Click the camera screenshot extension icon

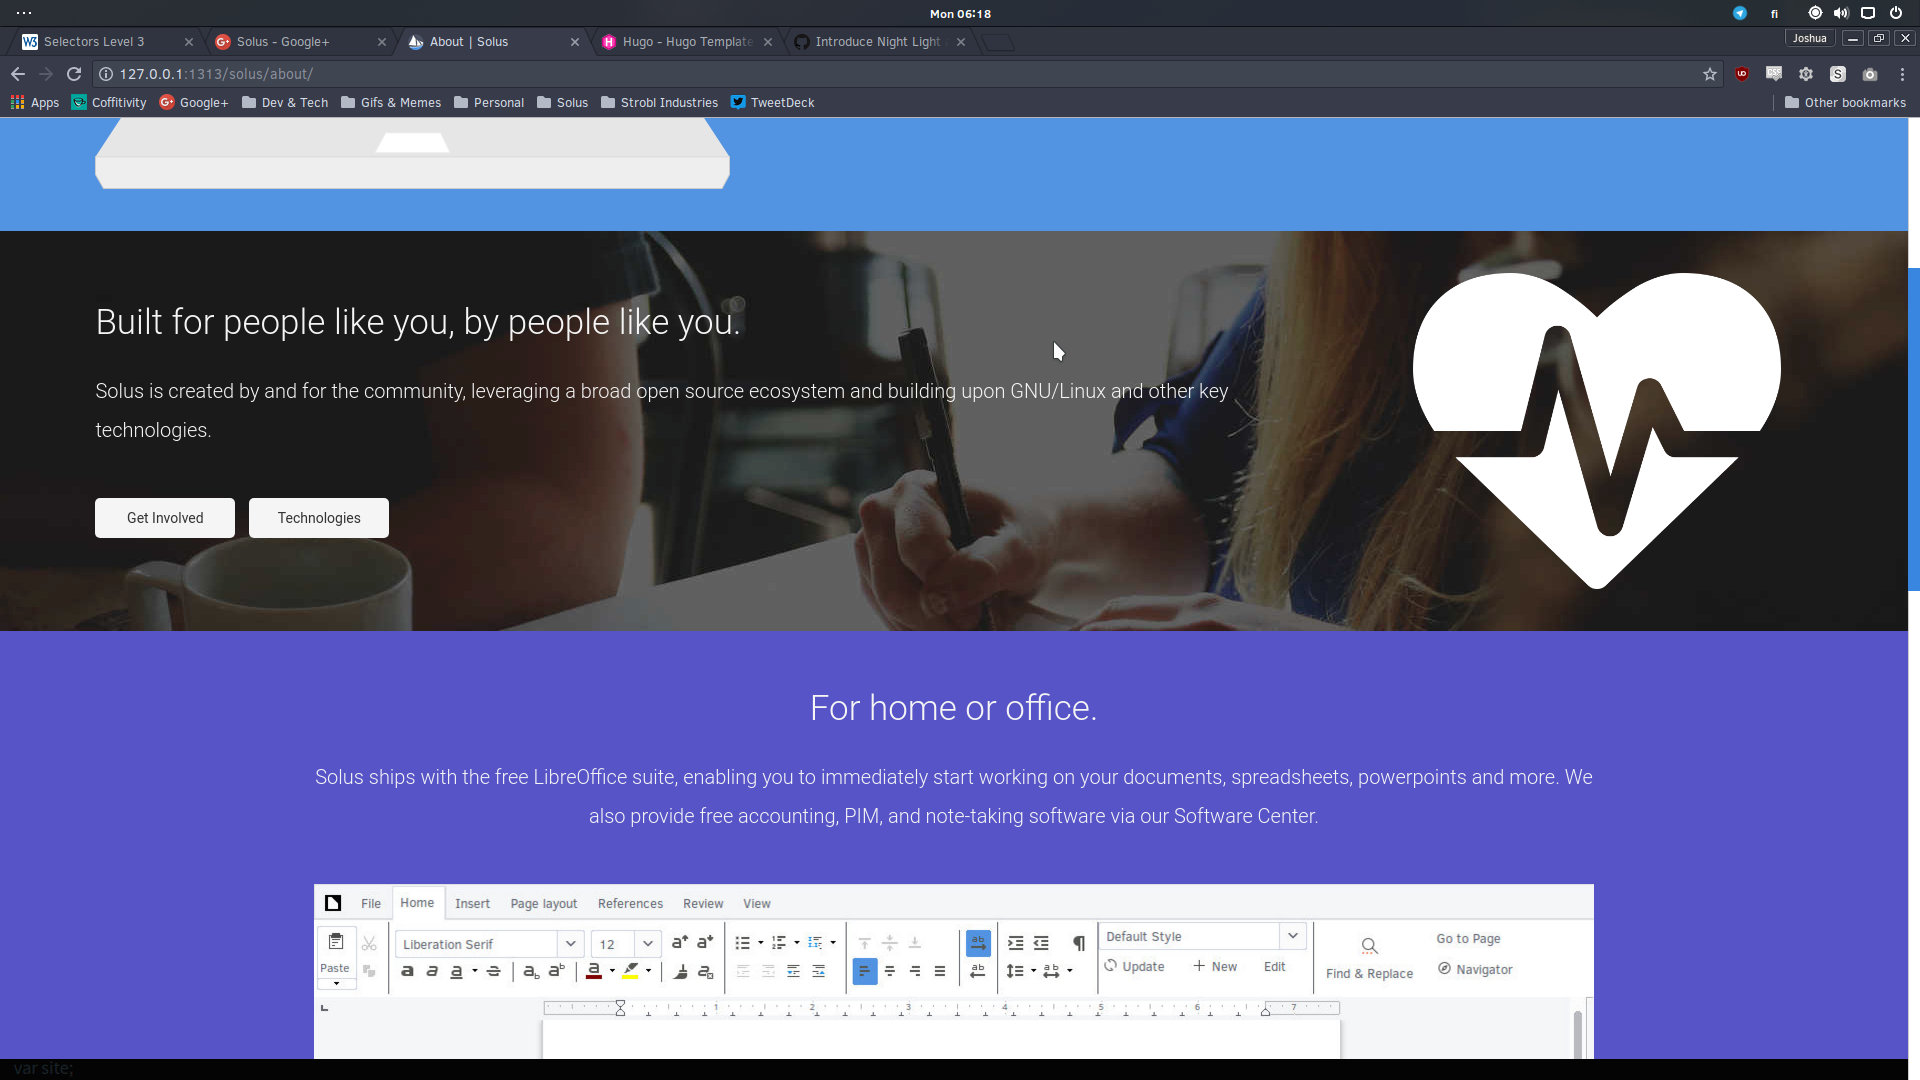click(x=1870, y=74)
